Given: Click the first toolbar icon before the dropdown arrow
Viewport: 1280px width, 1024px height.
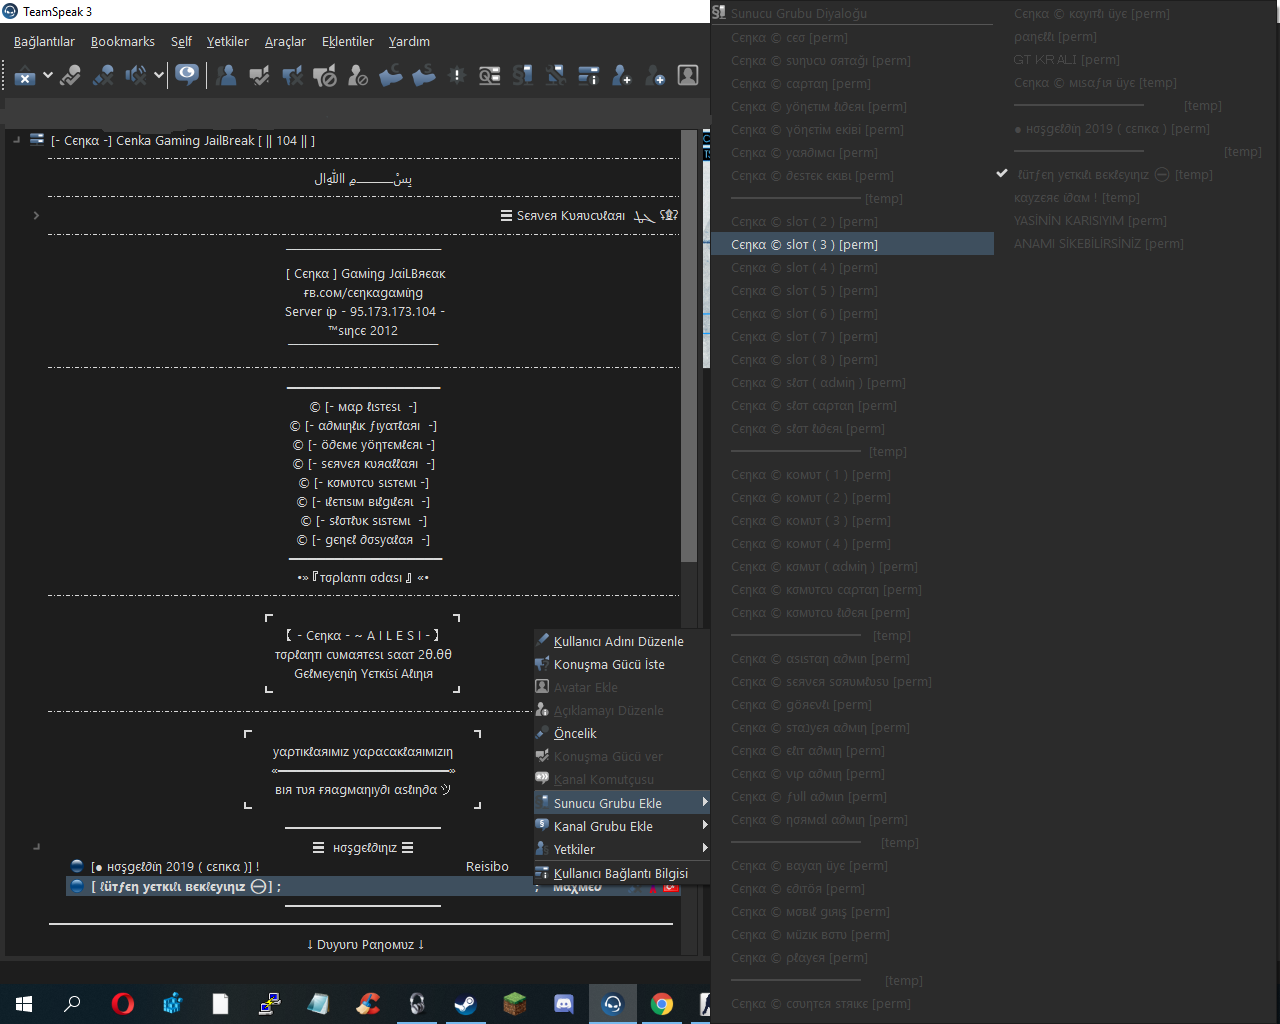Looking at the screenshot, I should coord(25,75).
